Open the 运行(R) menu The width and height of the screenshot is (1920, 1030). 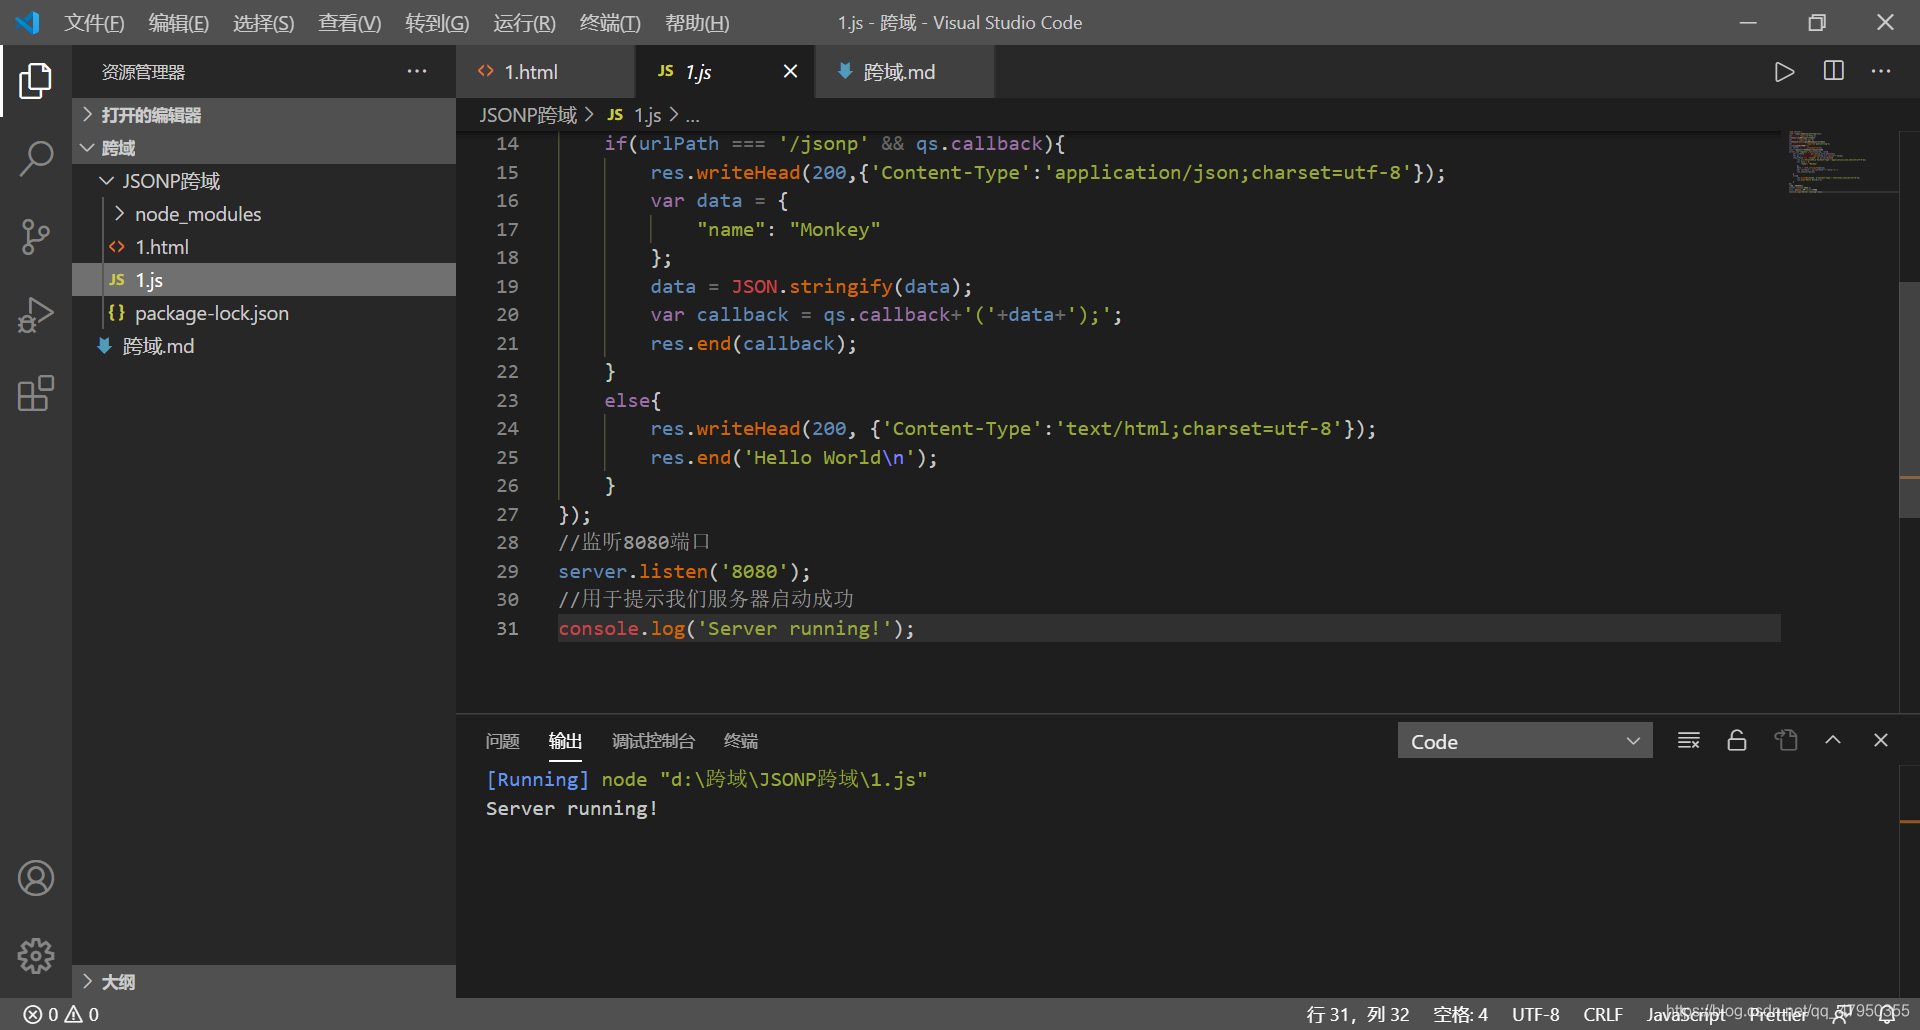coord(524,22)
